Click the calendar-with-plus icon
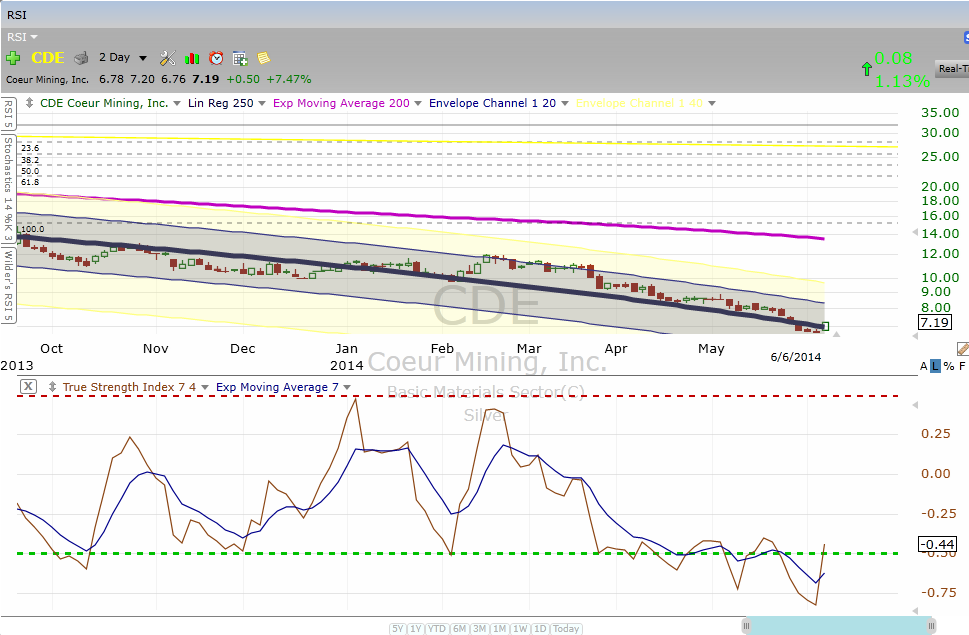This screenshot has width=969, height=635. (x=240, y=58)
